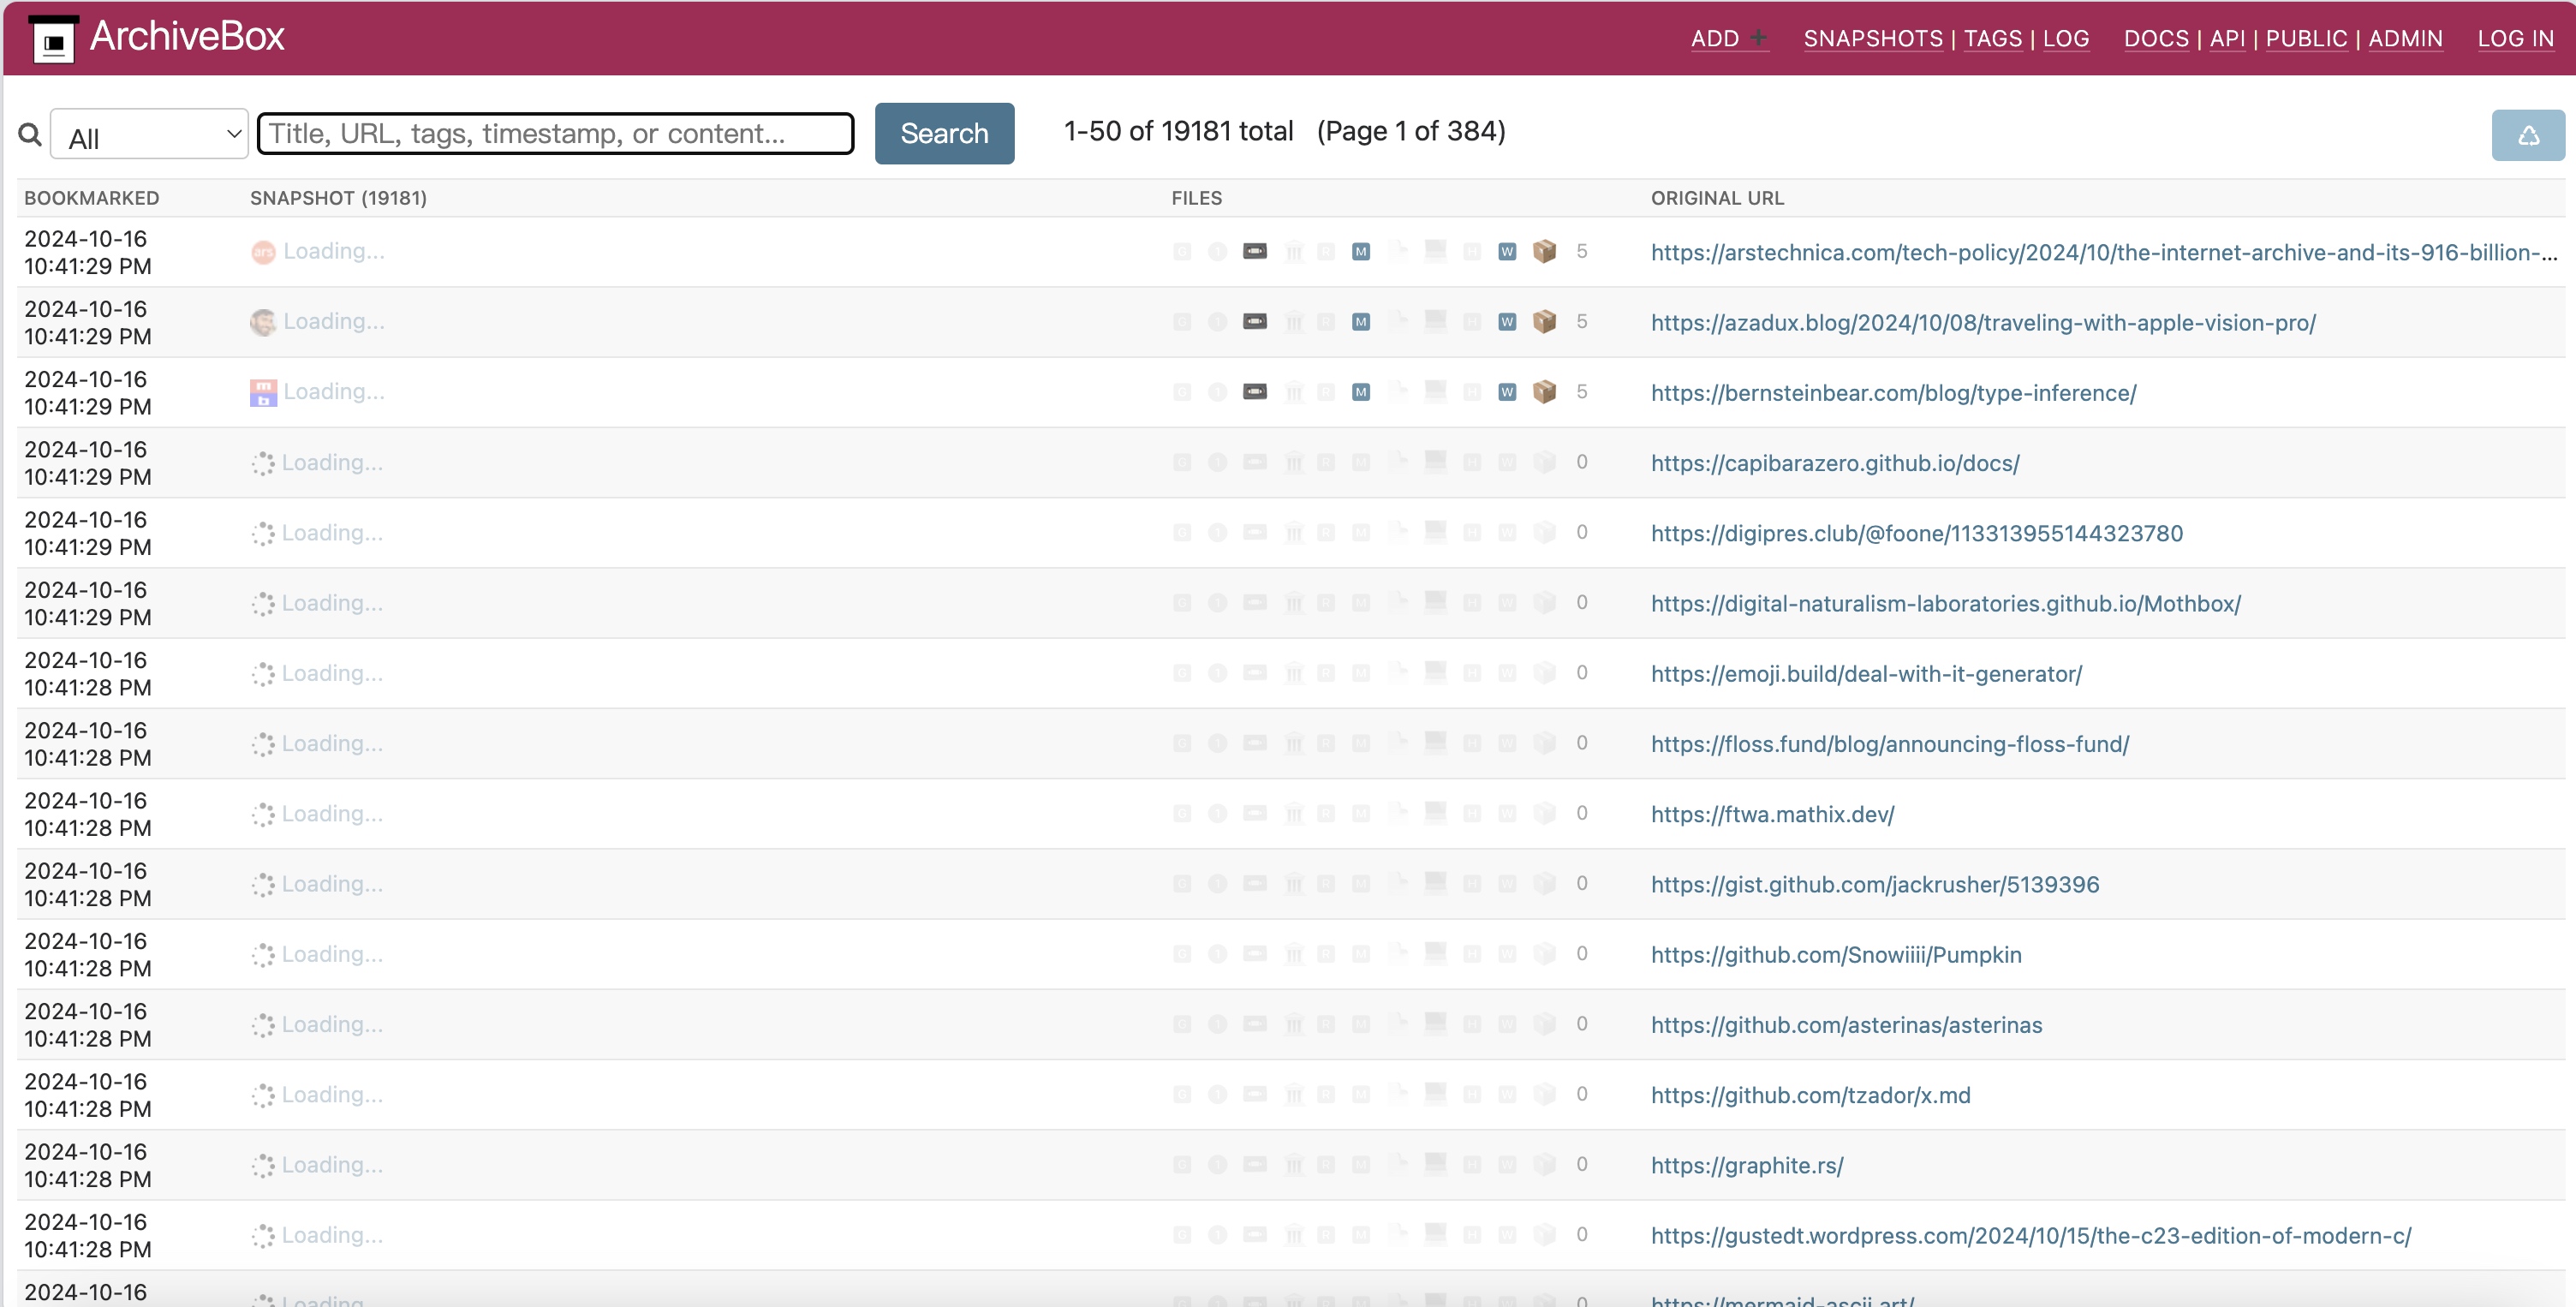Click the ArchiveBox title text in header
Screen dimensions: 2576x1307
(187, 37)
